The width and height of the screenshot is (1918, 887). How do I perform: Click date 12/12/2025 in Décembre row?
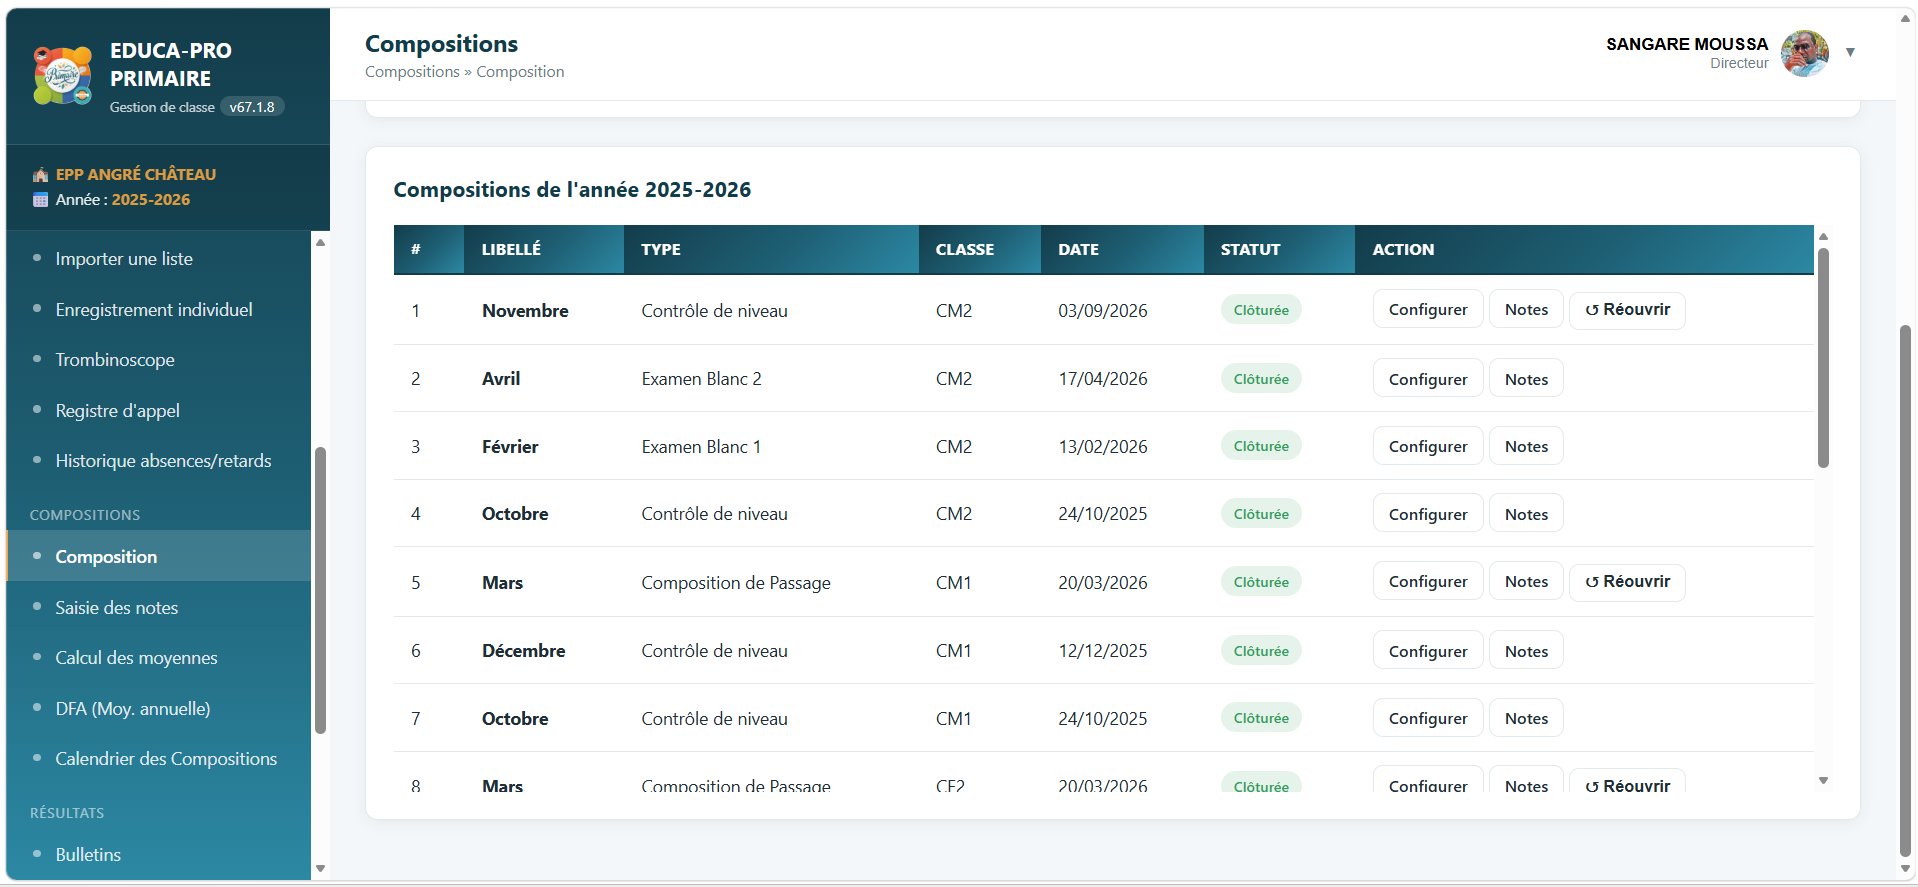(1103, 651)
